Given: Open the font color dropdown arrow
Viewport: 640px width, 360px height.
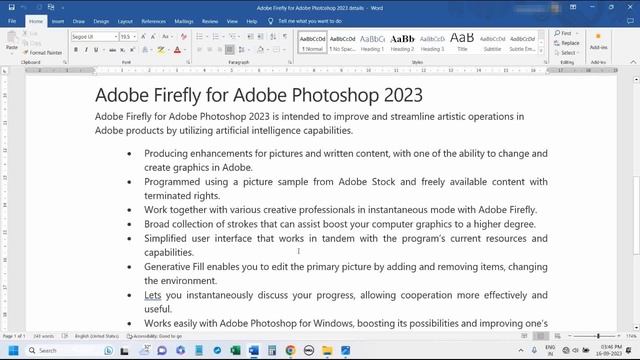Looking at the screenshot, I should [x=185, y=50].
